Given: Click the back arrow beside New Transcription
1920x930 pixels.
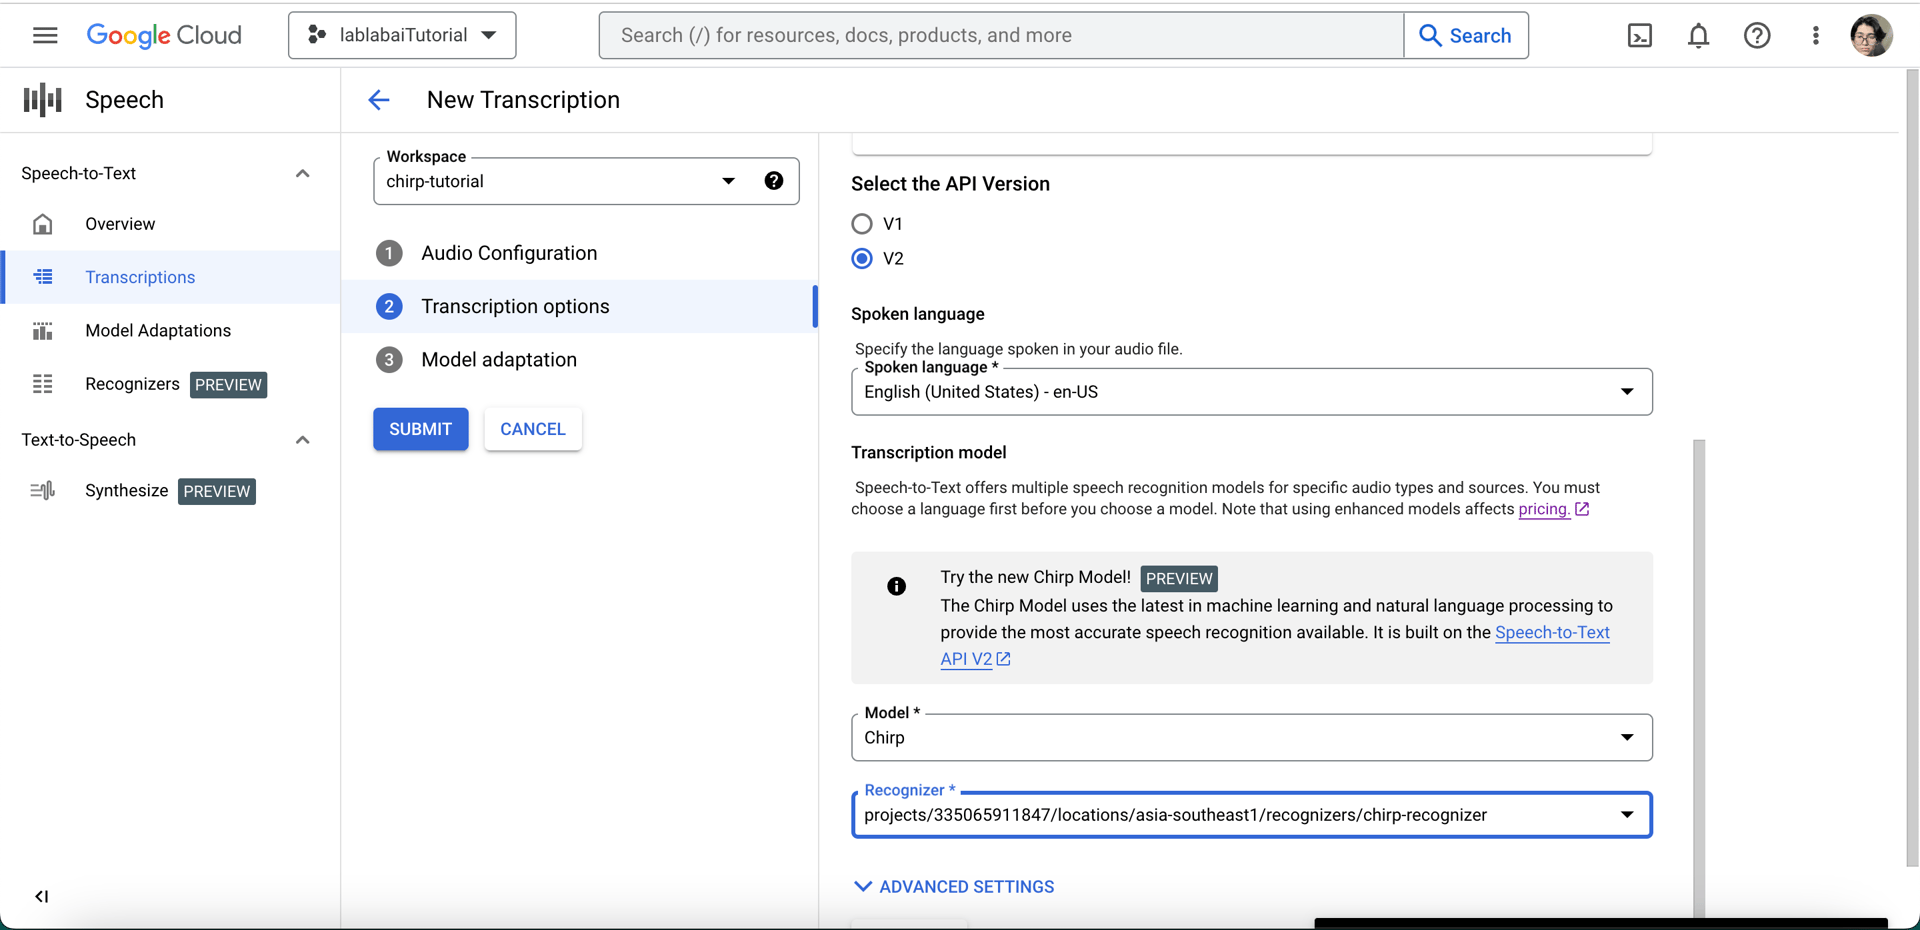Looking at the screenshot, I should click(x=379, y=100).
